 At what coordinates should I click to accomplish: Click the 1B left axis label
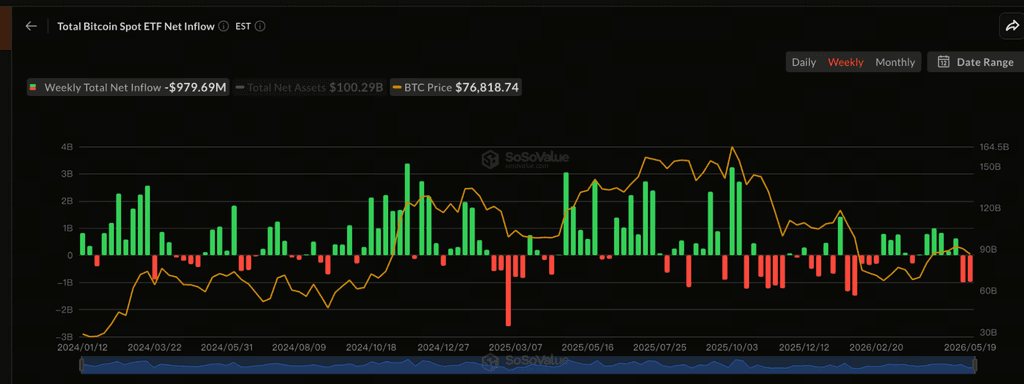tap(67, 229)
